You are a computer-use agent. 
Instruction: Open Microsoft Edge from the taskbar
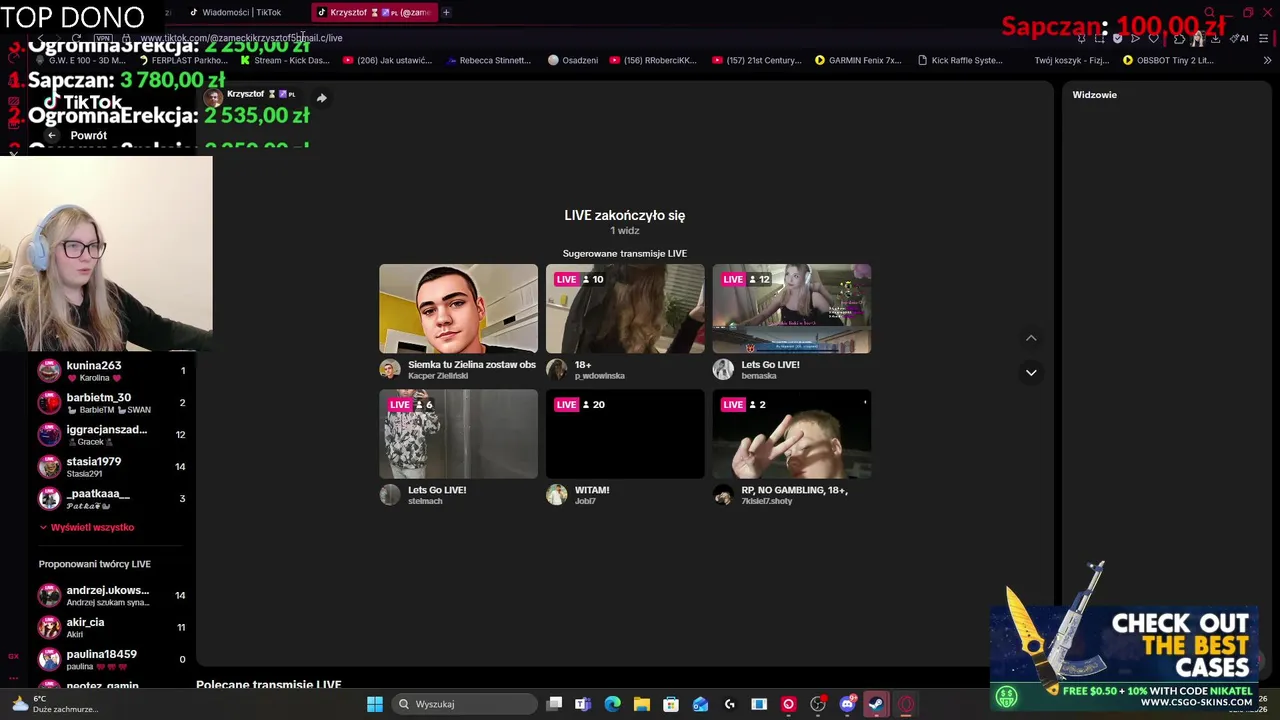[612, 704]
